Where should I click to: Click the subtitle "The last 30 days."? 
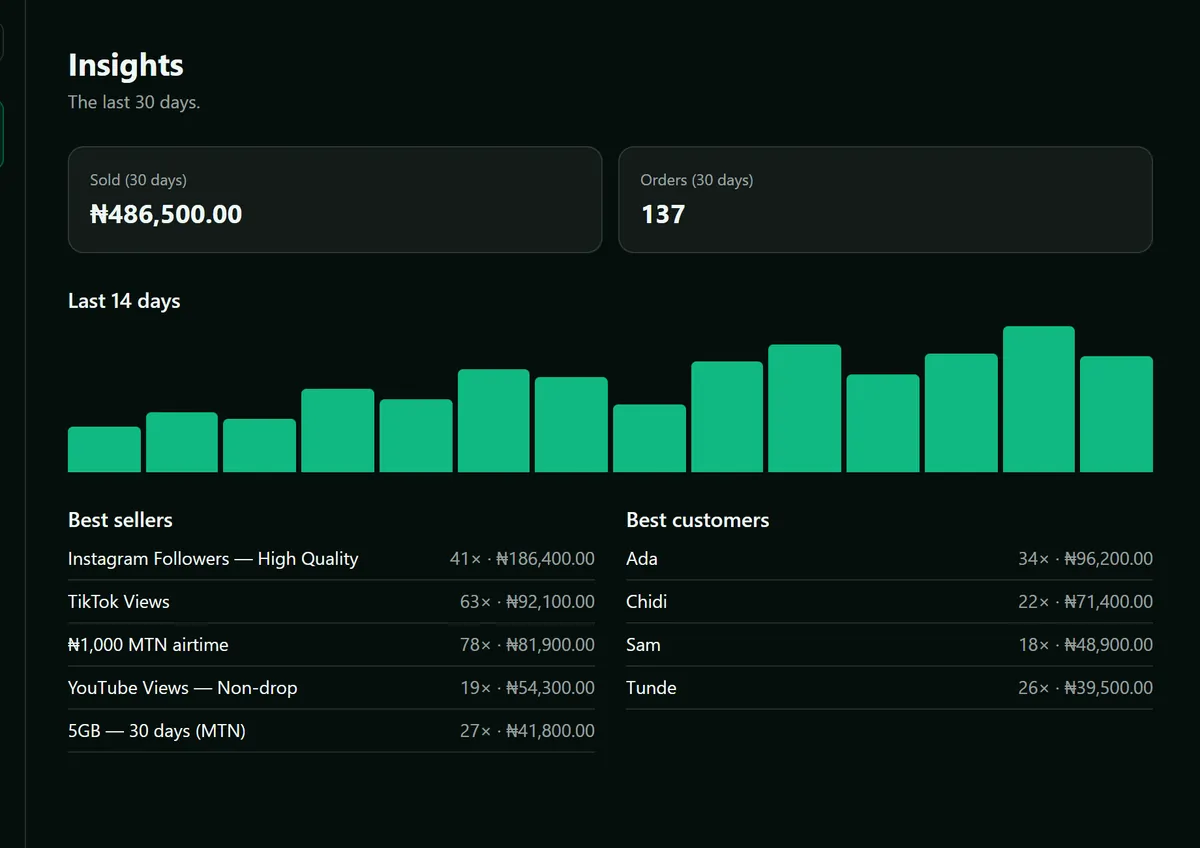[x=134, y=102]
